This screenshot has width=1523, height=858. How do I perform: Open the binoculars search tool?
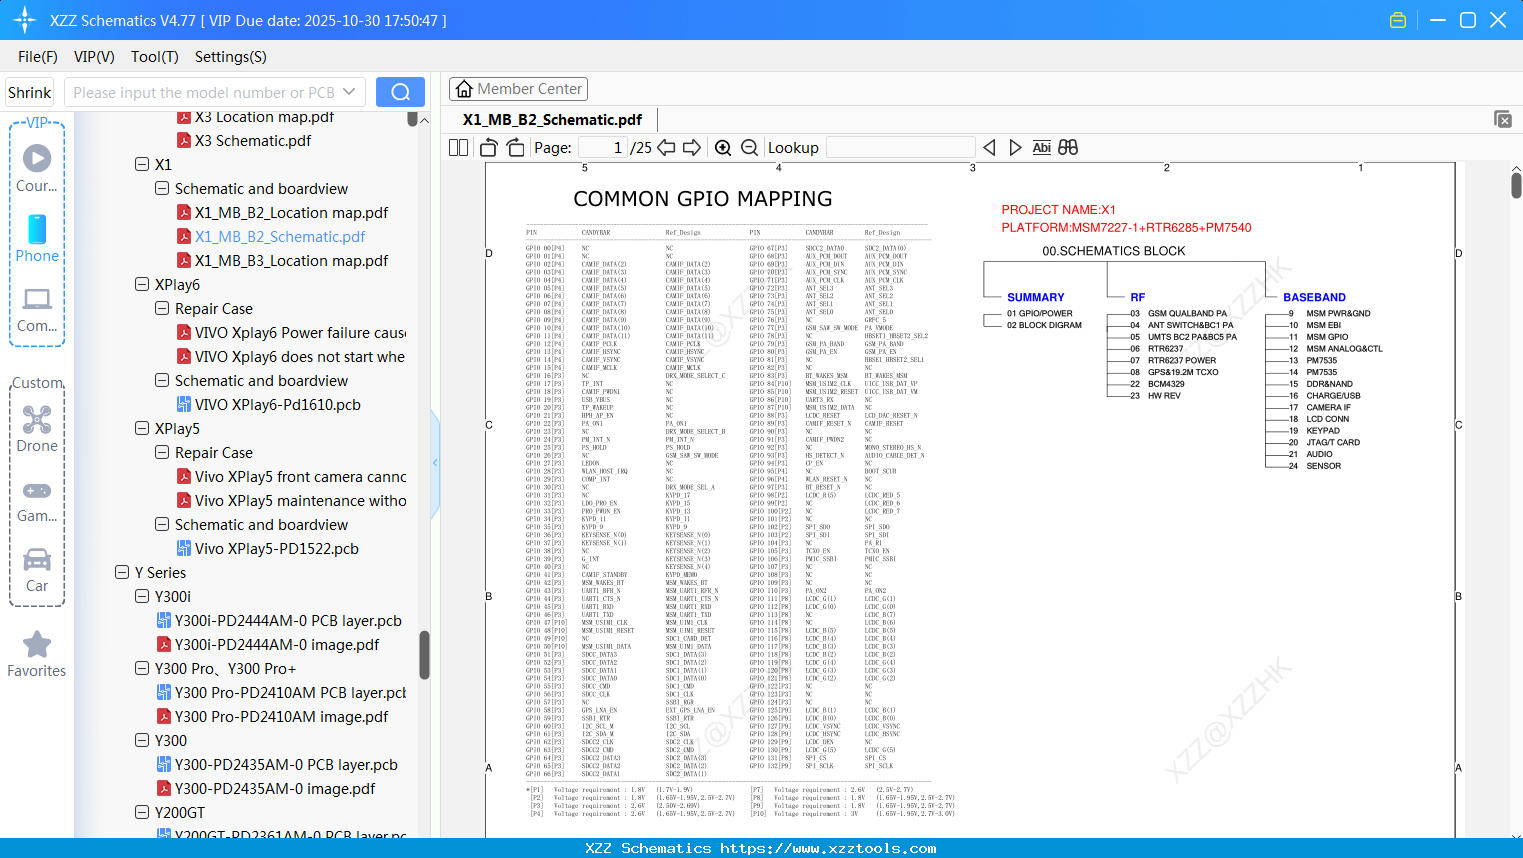[1068, 146]
